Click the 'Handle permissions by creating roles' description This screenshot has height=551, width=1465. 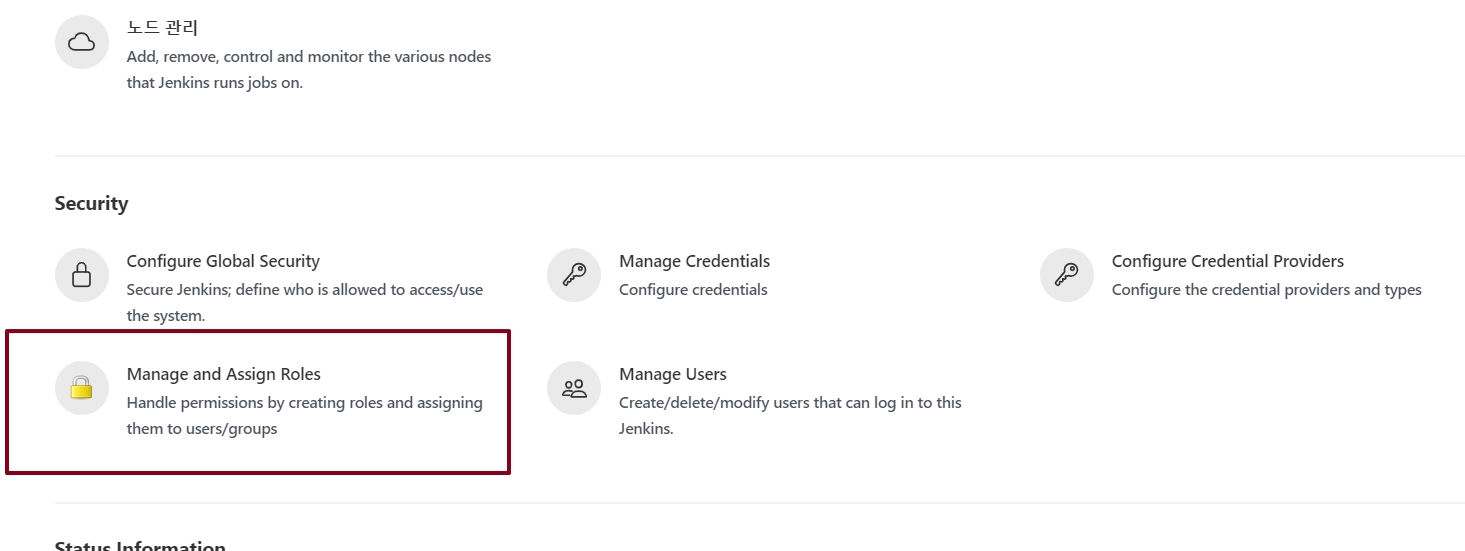[305, 416]
